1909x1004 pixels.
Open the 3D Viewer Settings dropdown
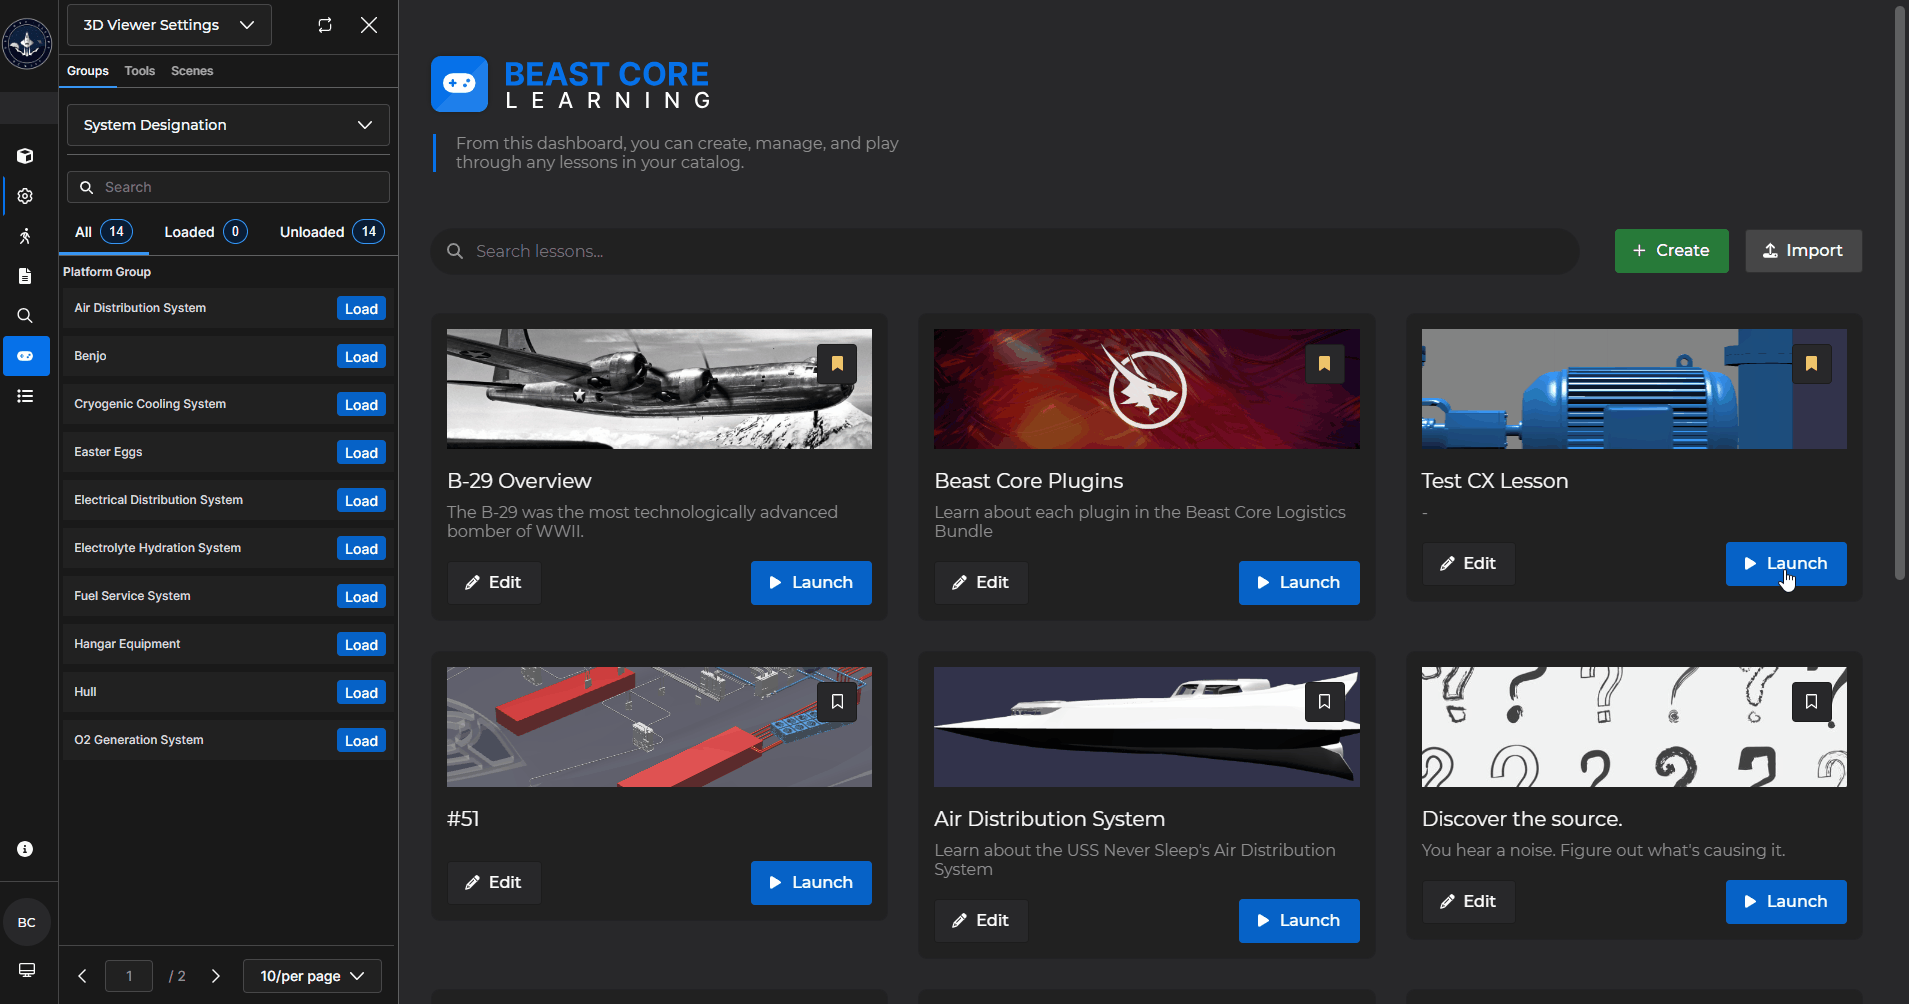click(x=169, y=25)
